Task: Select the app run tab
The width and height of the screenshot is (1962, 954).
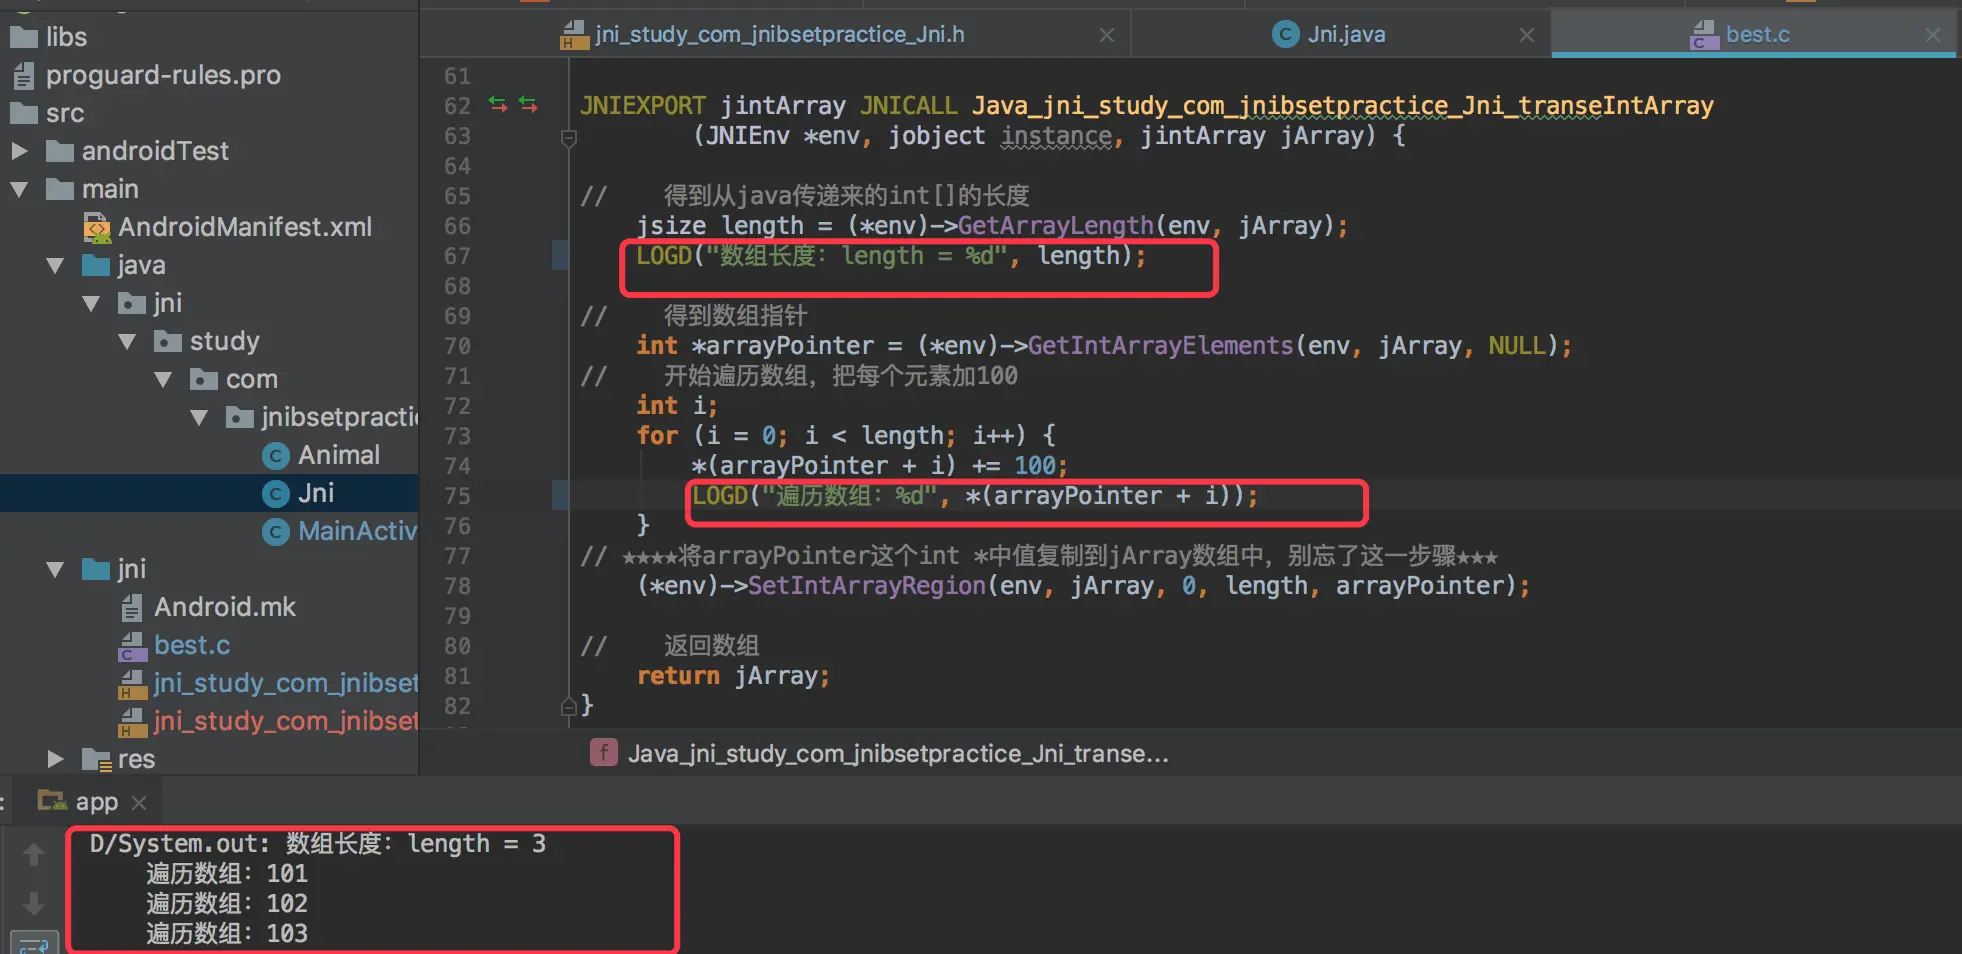Action: [x=97, y=802]
